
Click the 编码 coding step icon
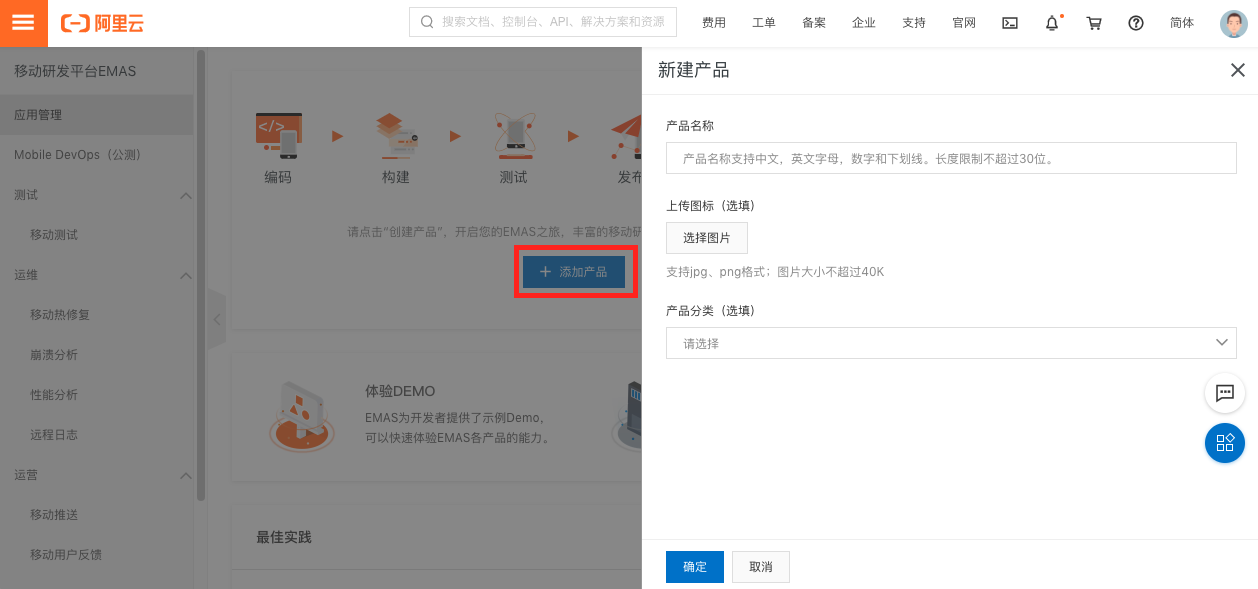point(278,136)
